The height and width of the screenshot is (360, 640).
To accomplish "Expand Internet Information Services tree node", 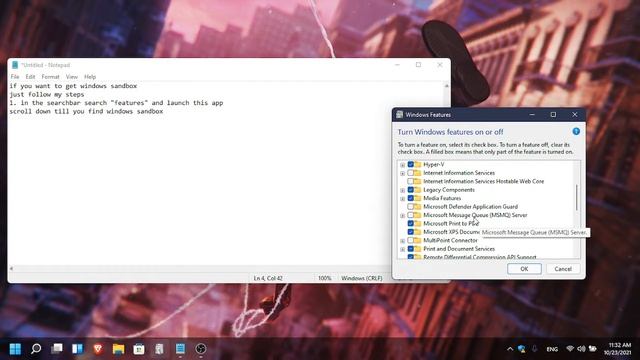I will (x=402, y=173).
